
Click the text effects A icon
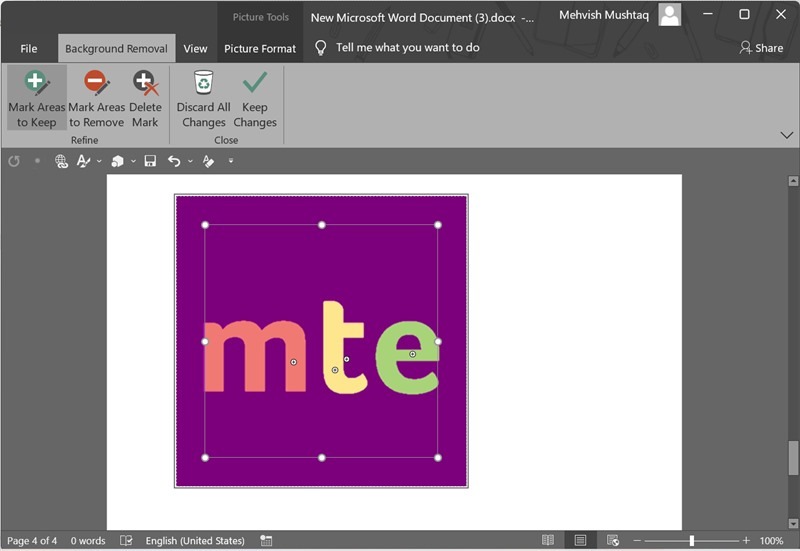(83, 161)
